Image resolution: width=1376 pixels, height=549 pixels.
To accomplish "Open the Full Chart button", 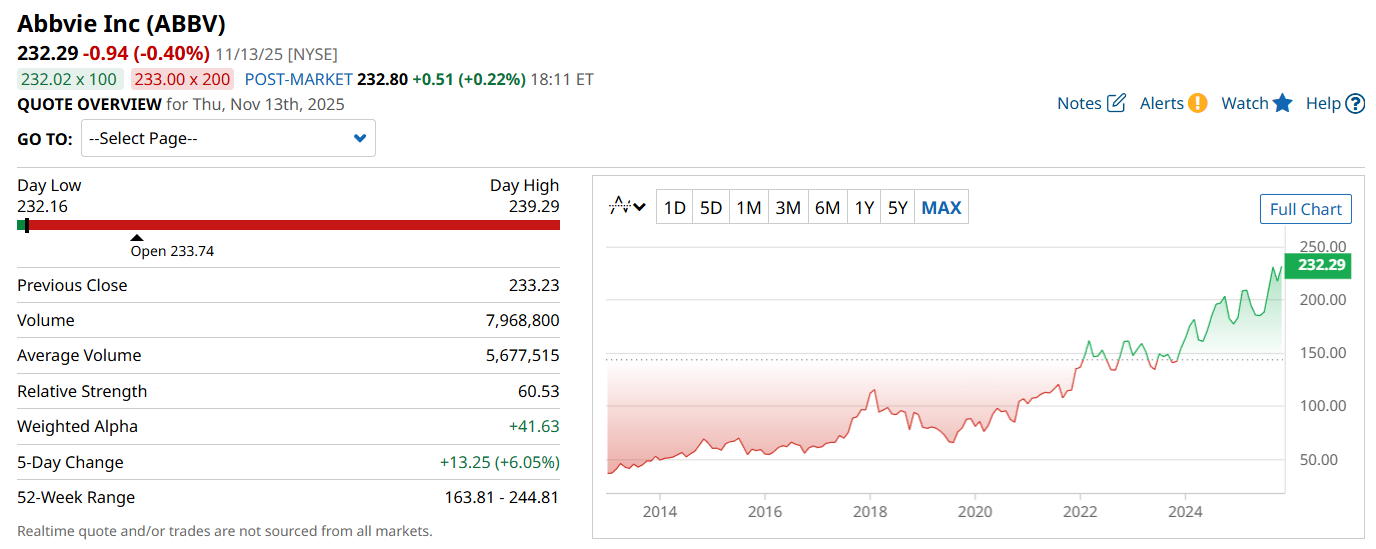I will (x=1305, y=209).
